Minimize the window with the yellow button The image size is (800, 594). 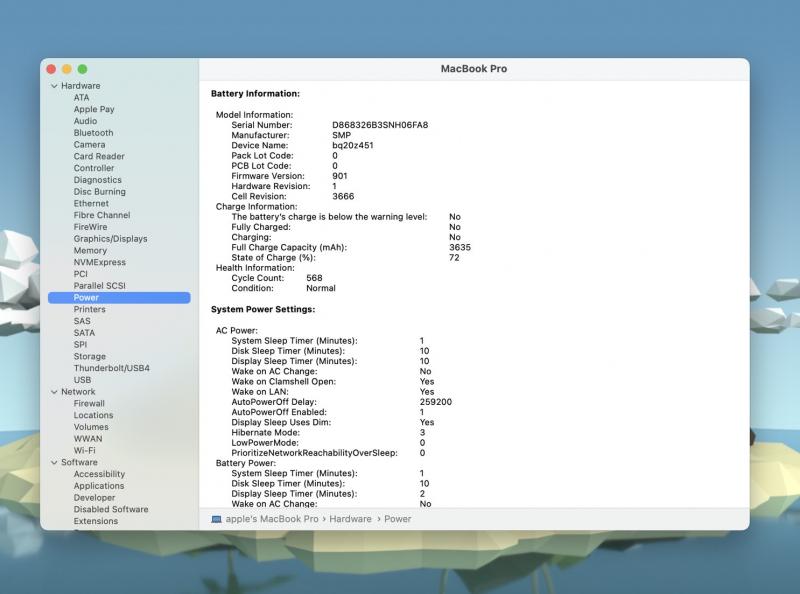(x=67, y=69)
